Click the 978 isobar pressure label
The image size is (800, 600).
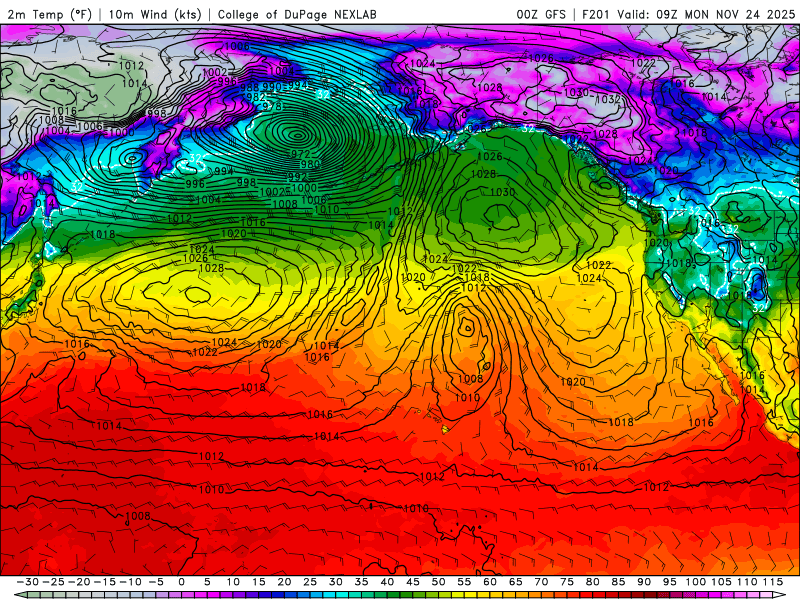272,106
